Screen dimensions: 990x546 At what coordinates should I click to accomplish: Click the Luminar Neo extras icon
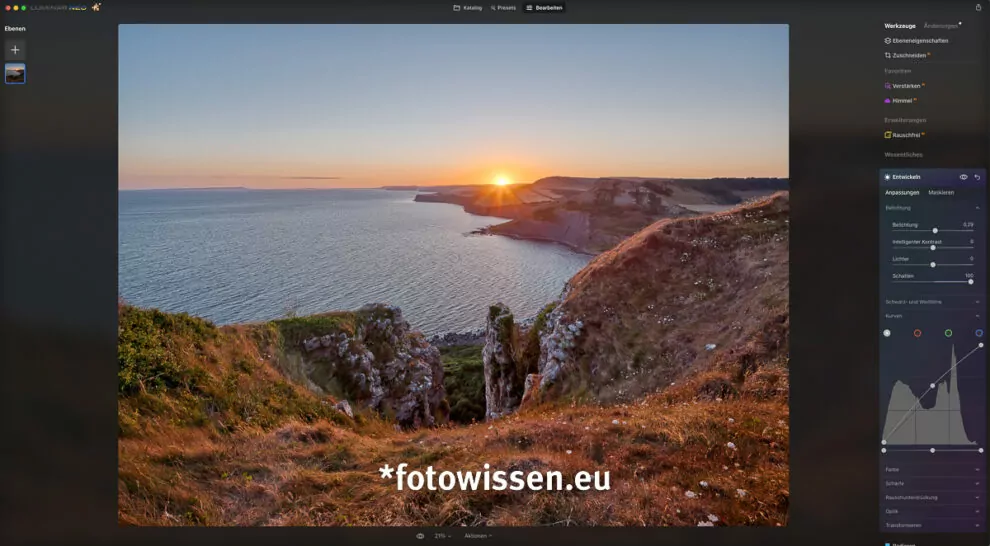tap(96, 7)
